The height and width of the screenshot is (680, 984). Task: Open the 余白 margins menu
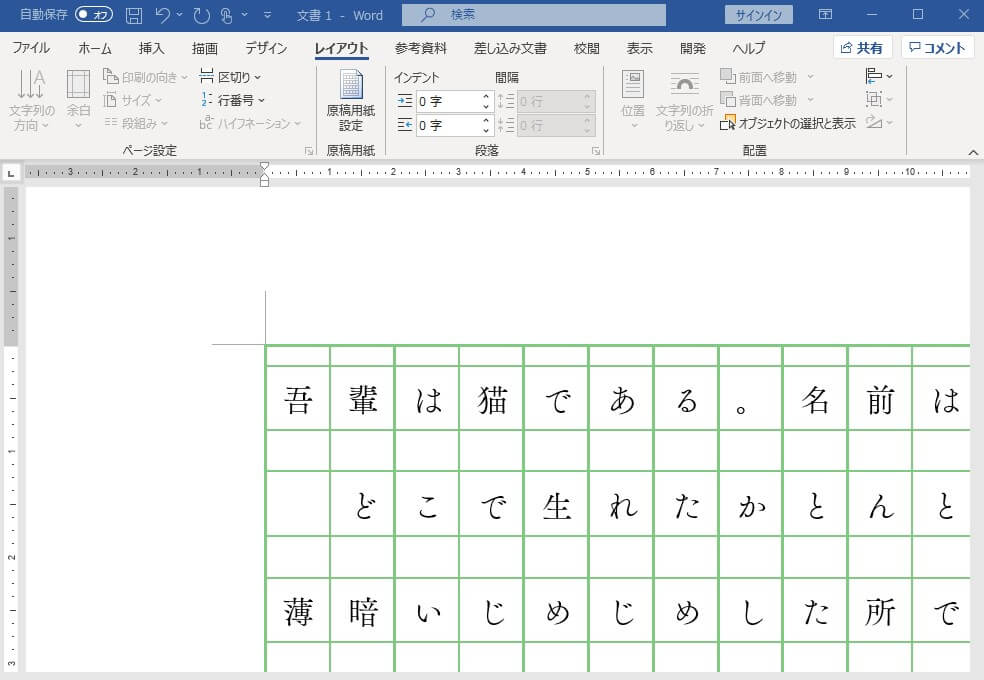pos(78,100)
